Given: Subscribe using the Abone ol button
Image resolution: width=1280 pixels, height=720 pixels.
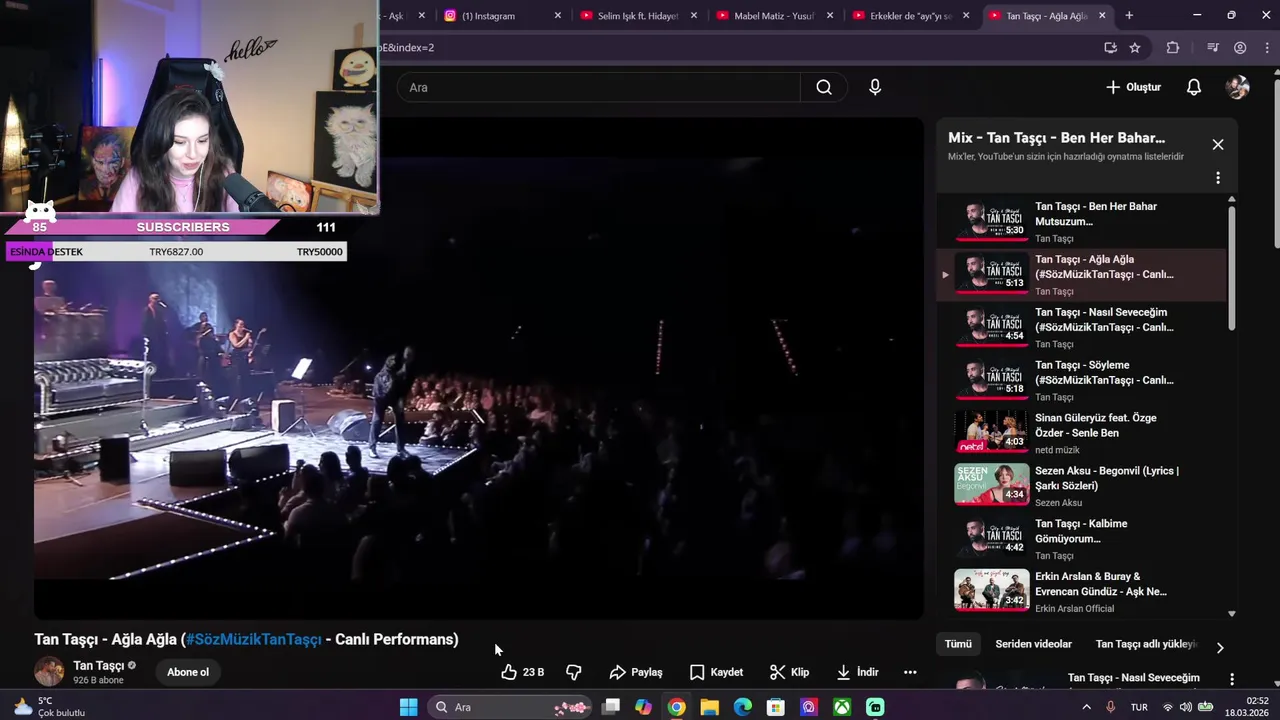Looking at the screenshot, I should (188, 672).
